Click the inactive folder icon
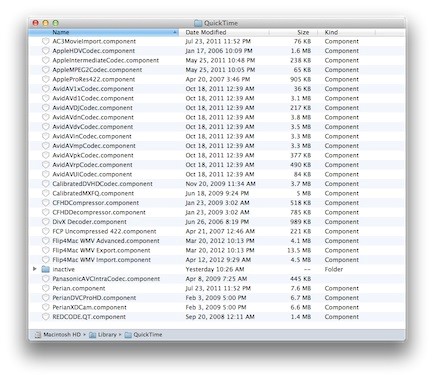The height and width of the screenshot is (380, 434). pos(46,269)
